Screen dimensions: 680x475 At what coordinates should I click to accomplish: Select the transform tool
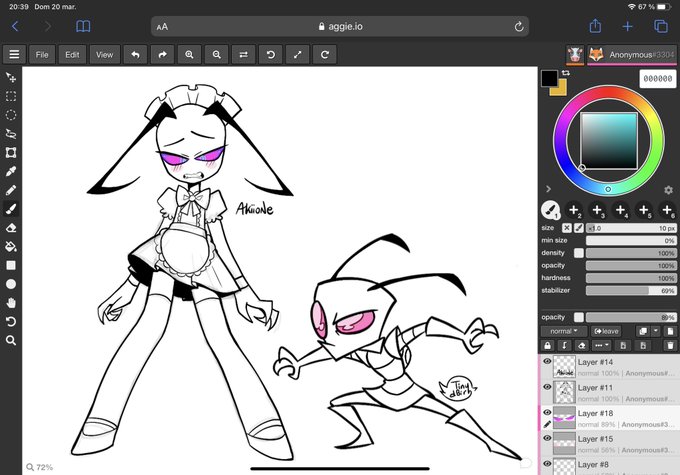point(11,152)
